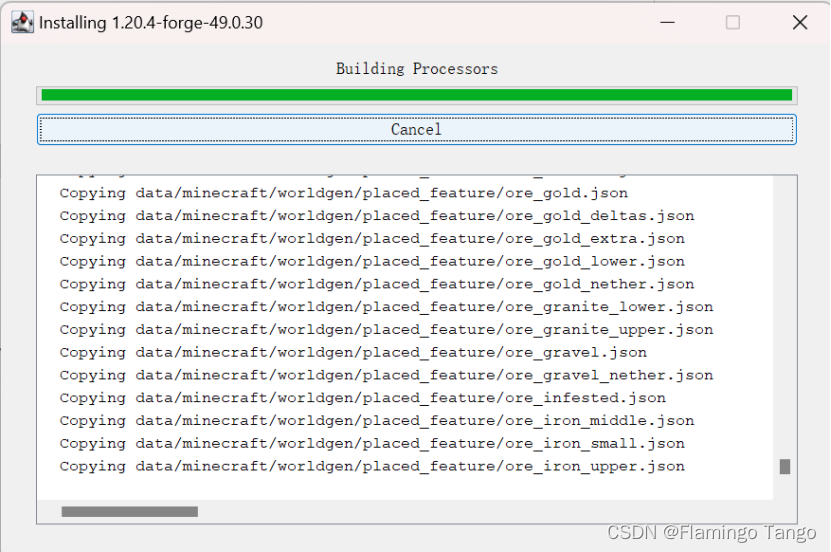Viewport: 831px width, 552px height.
Task: Click the Building Processors status label
Action: [x=417, y=69]
